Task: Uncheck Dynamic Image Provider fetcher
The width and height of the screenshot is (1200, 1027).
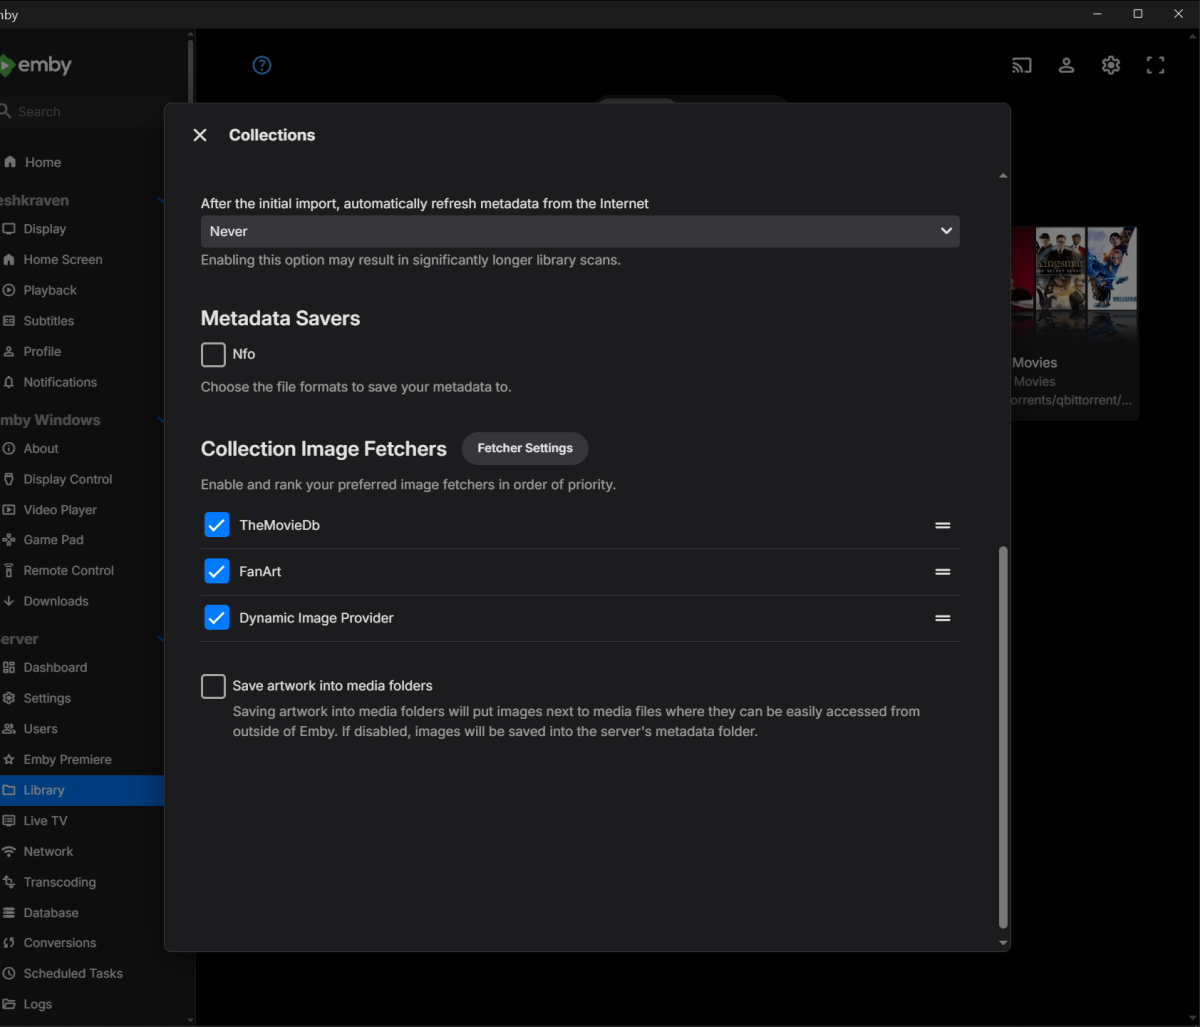Action: [217, 618]
